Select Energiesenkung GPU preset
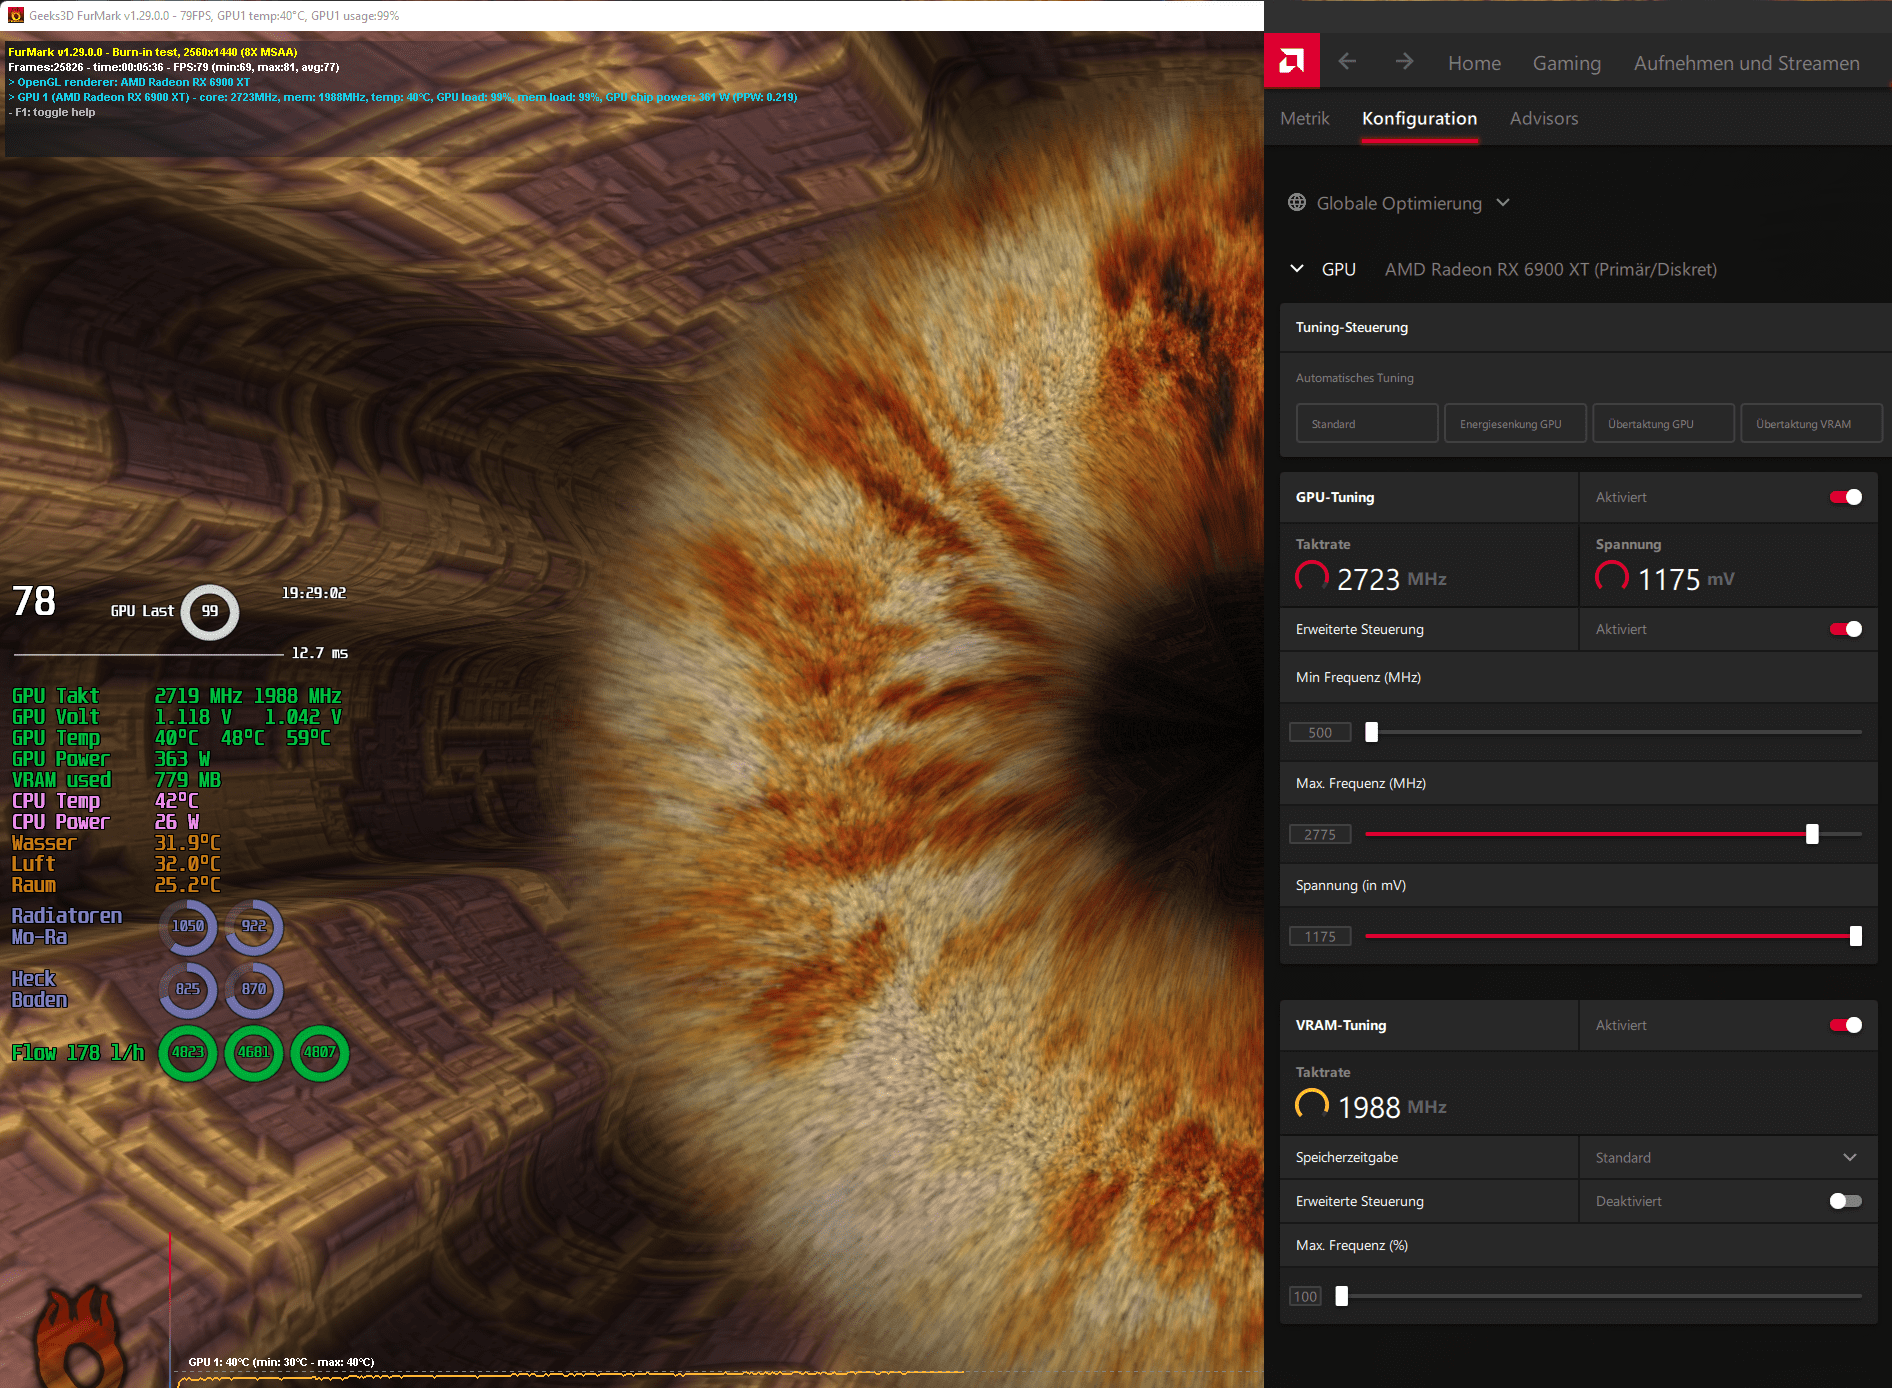Viewport: 1892px width, 1388px height. (1515, 423)
